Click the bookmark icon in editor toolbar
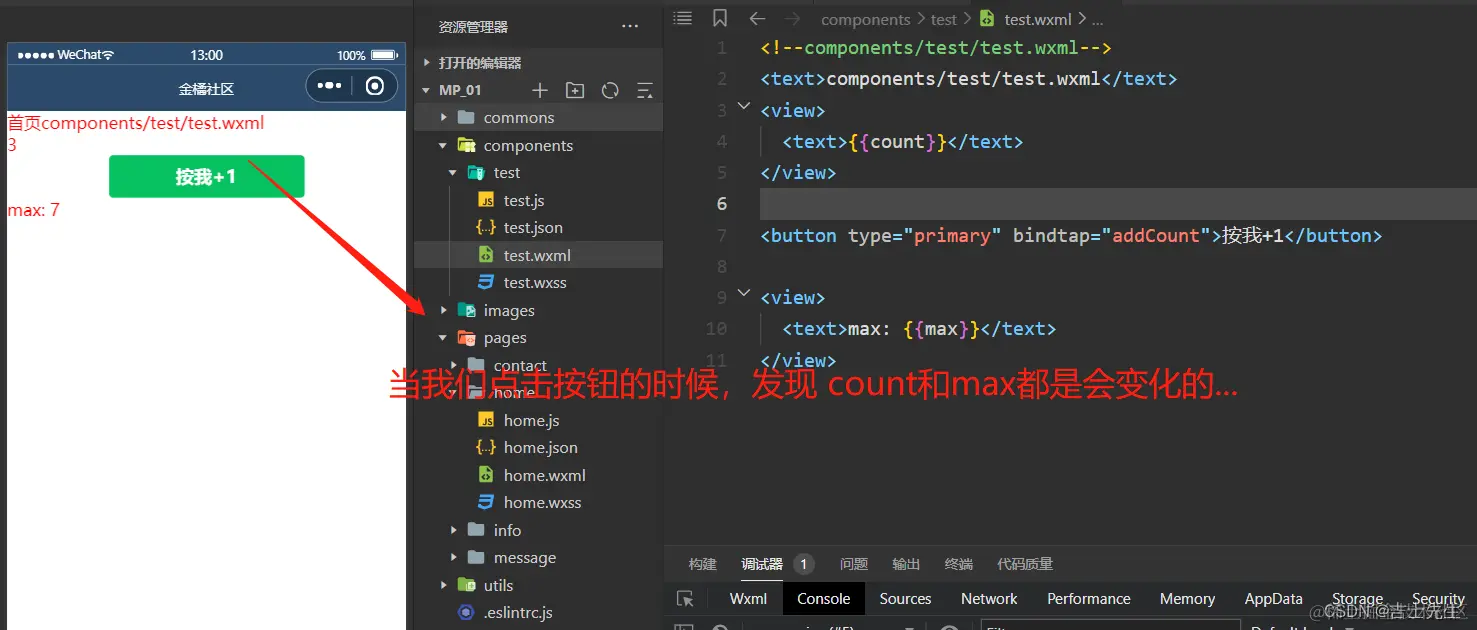The image size is (1477, 630). [720, 18]
